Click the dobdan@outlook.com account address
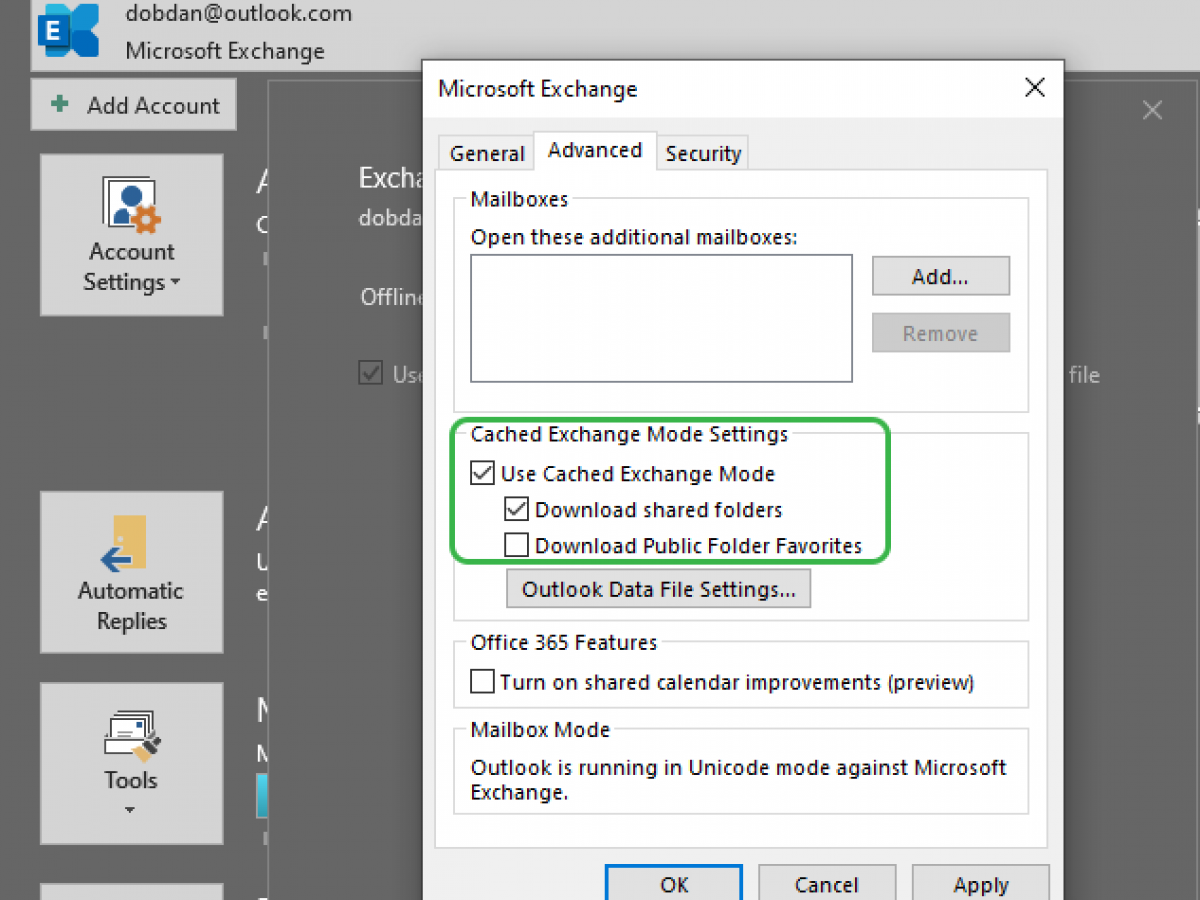This screenshot has width=1200, height=900. coord(239,13)
